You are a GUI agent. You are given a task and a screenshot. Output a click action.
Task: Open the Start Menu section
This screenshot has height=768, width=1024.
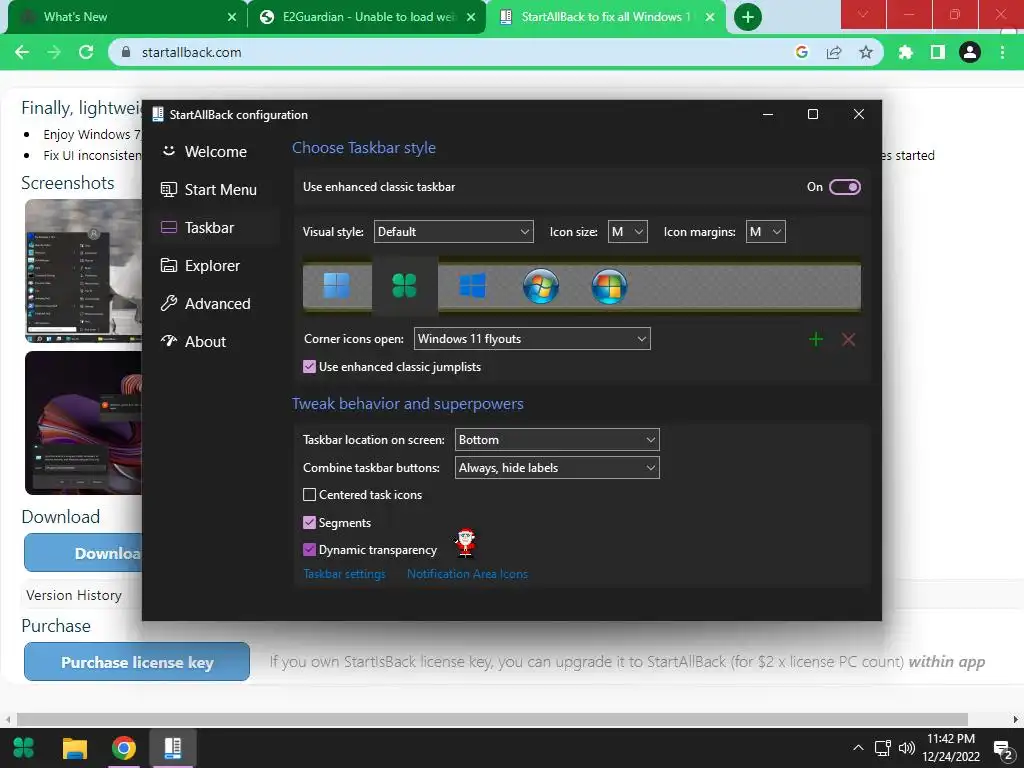pos(215,189)
